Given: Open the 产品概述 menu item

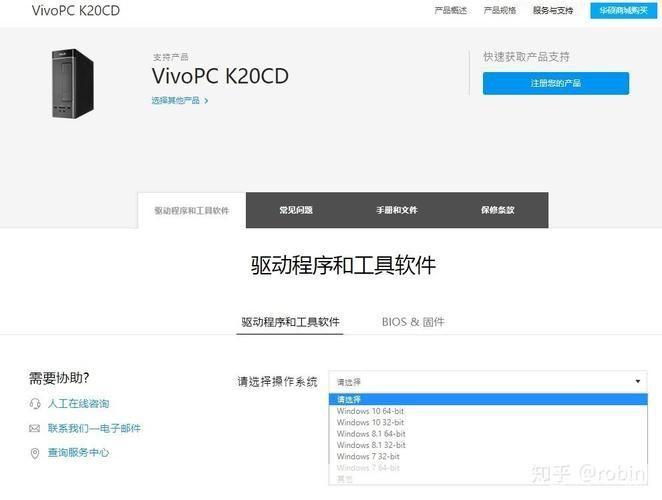Looking at the screenshot, I should click(x=450, y=10).
